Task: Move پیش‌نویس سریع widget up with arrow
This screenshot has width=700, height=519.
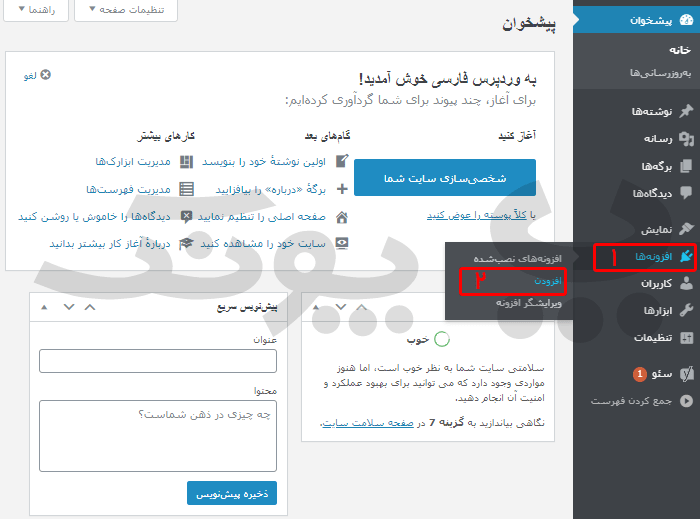Action: (90, 307)
